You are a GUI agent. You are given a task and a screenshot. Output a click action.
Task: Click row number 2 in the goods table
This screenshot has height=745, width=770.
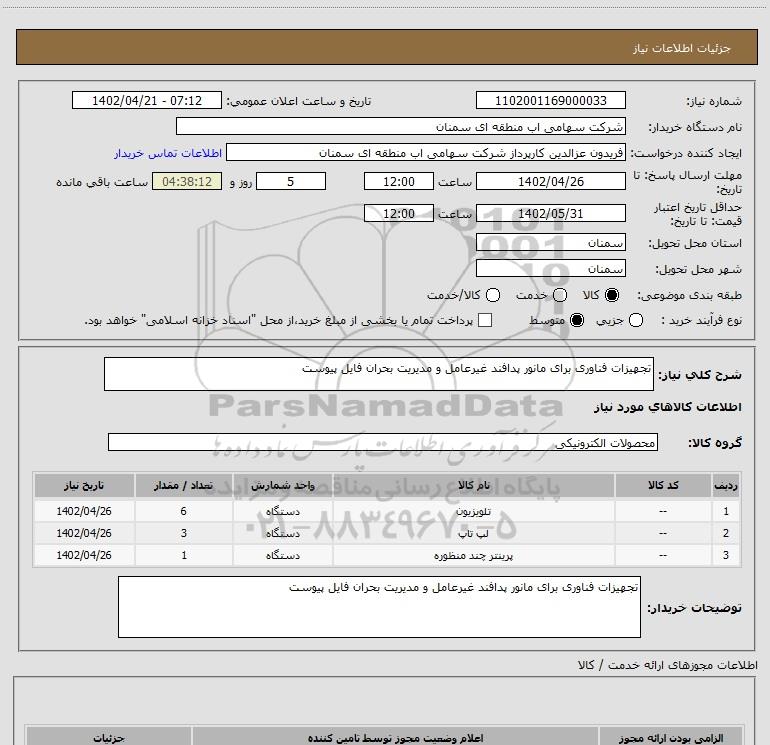click(726, 533)
